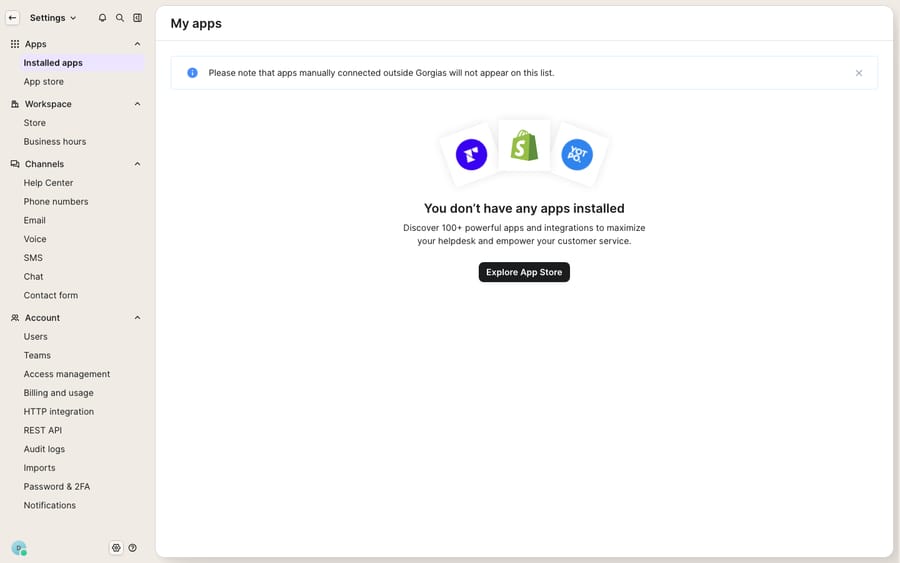Viewport: 900px width, 563px height.
Task: Click the gear icon at the sidebar bottom
Action: [x=117, y=548]
